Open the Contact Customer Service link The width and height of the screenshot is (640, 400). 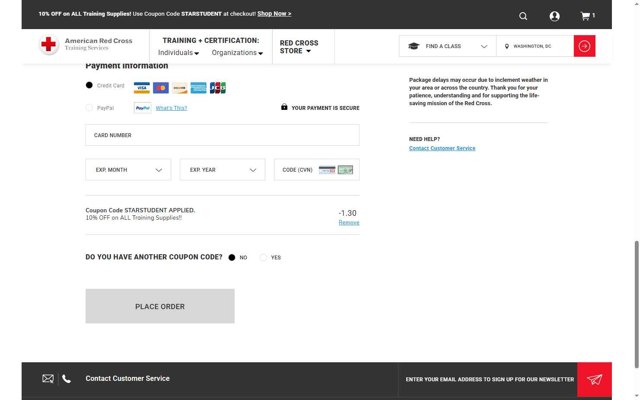(x=442, y=148)
